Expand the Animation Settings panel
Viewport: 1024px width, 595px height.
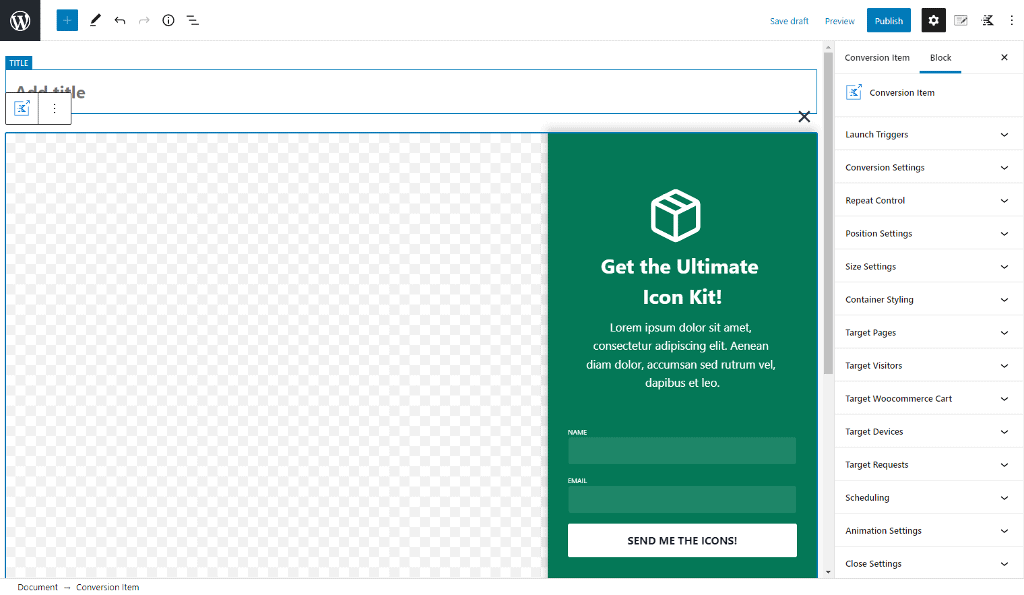click(x=925, y=530)
